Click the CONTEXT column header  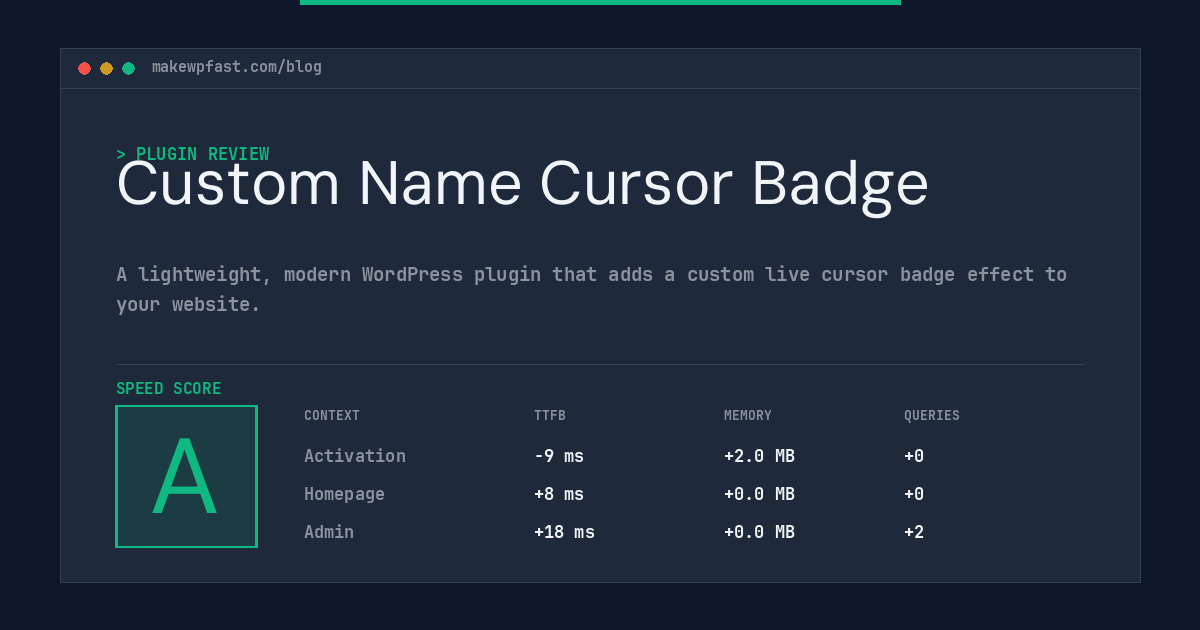point(332,416)
